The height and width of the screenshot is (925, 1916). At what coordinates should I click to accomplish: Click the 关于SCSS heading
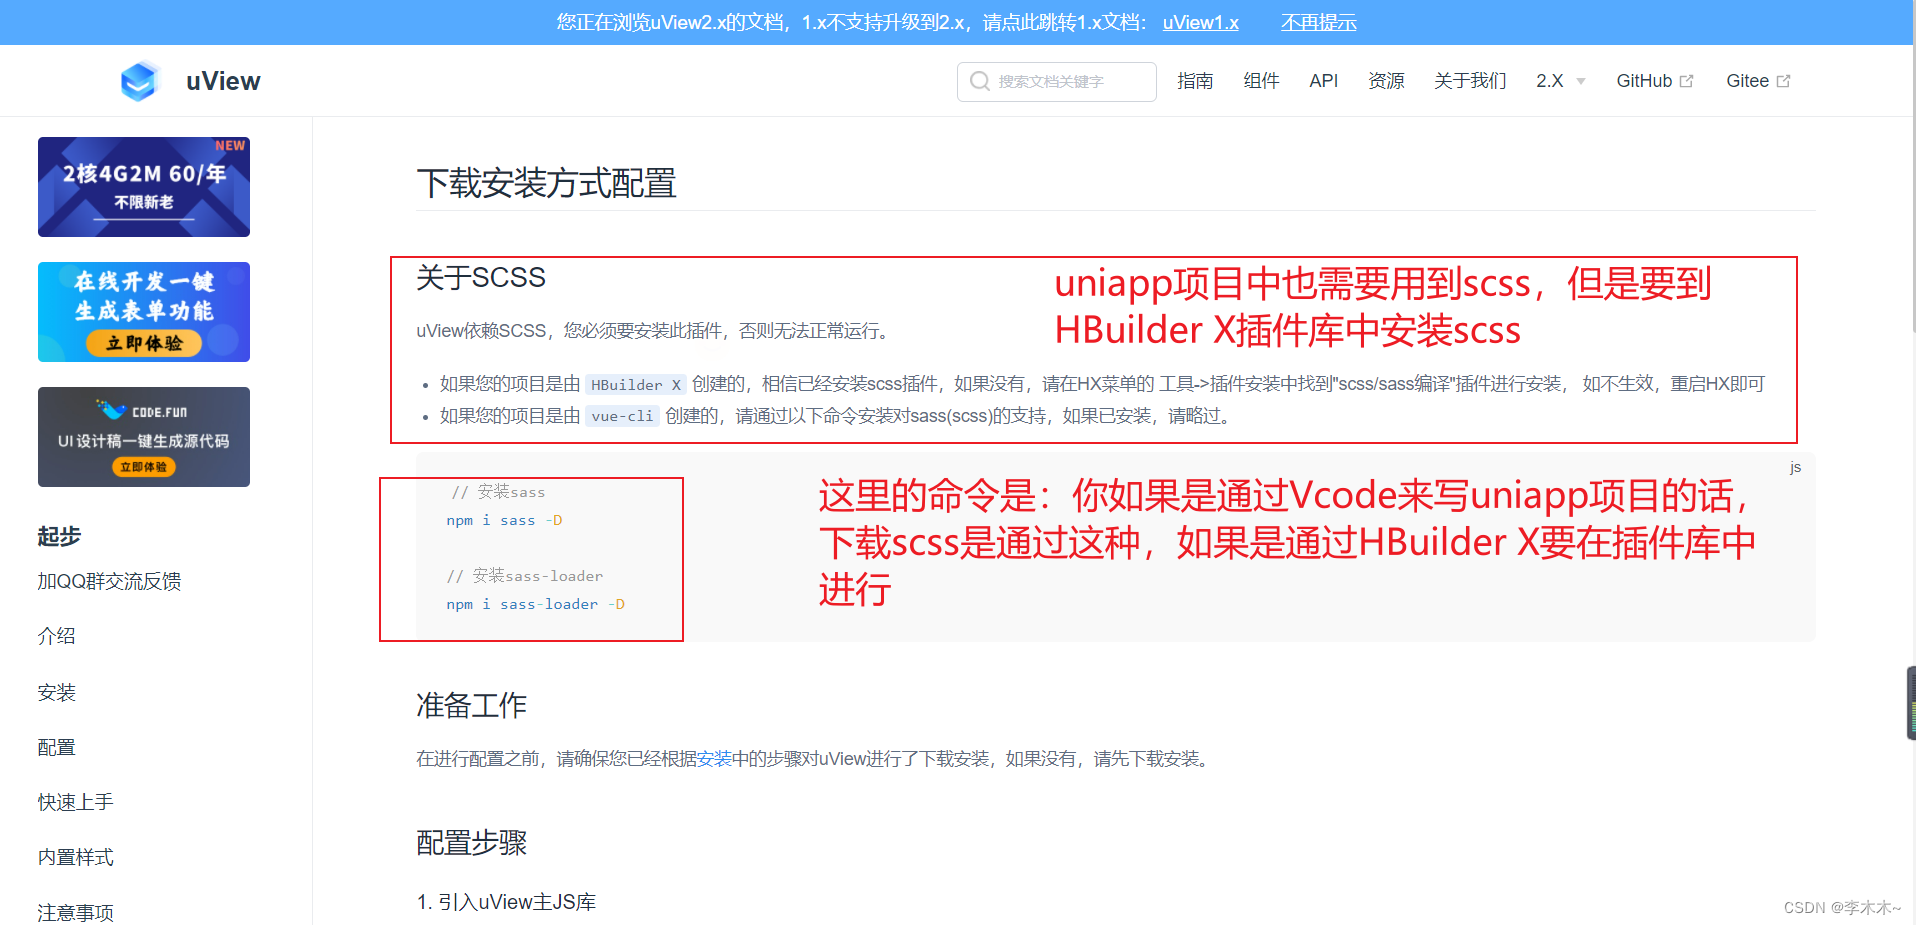click(x=481, y=277)
